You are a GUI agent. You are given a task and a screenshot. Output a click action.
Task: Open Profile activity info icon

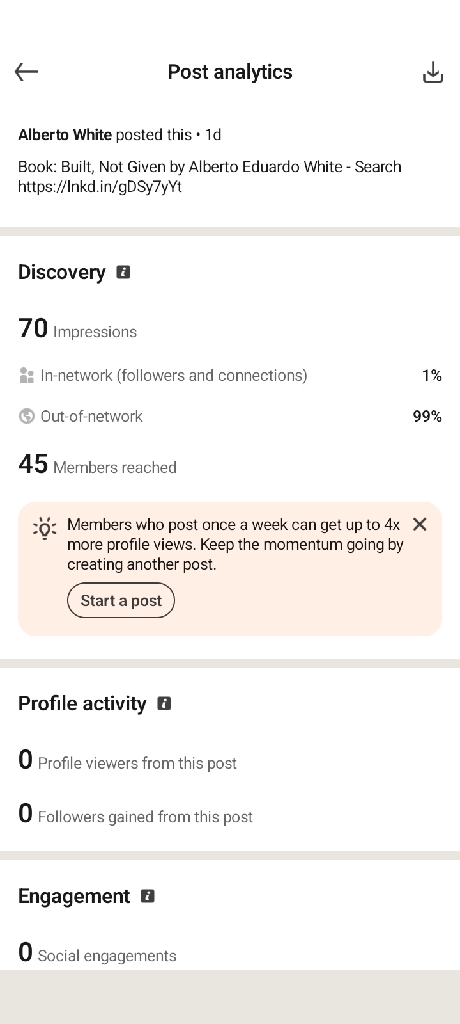tap(164, 703)
